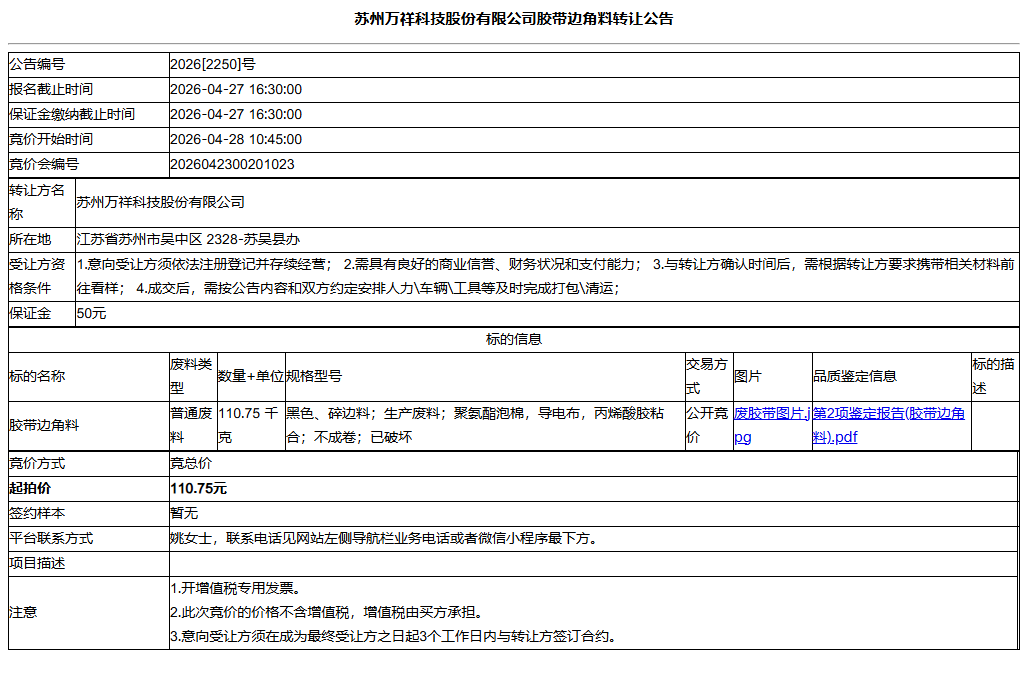
Task: Click the 标的信息 section header
Action: coord(514,339)
